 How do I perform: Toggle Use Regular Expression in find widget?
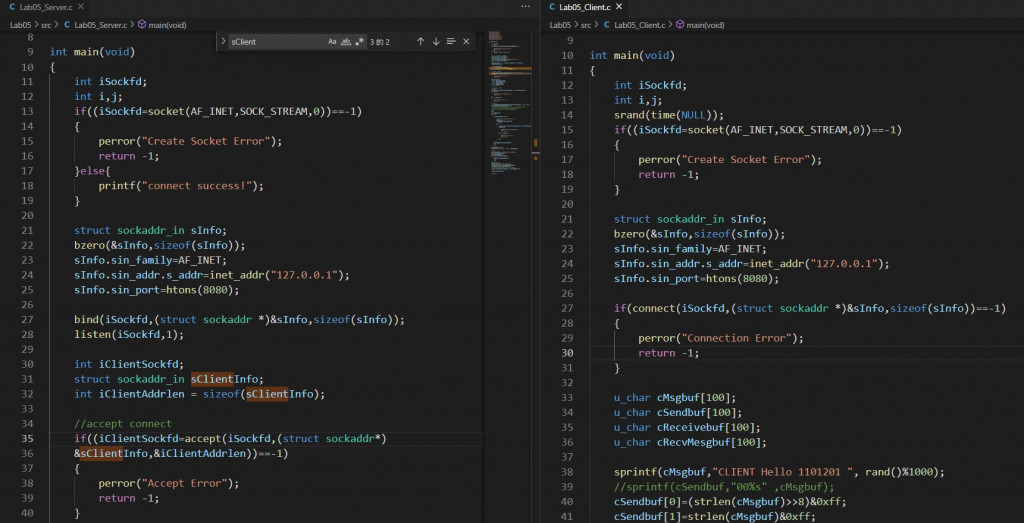click(359, 42)
